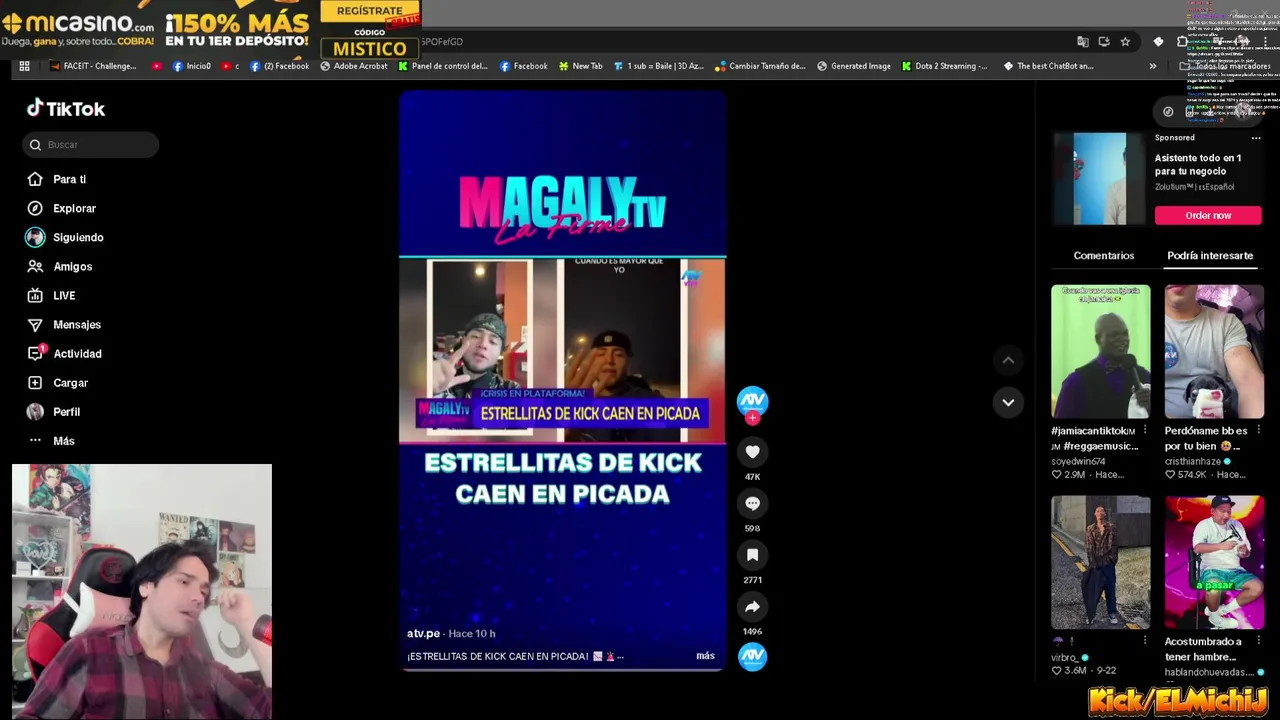Switch to the Podría interesarte tab

click(x=1210, y=256)
